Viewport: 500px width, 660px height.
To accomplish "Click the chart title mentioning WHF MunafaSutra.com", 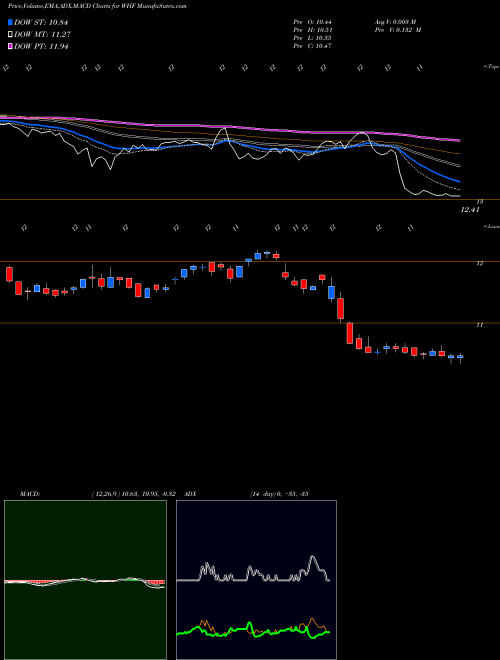I will click(97, 6).
